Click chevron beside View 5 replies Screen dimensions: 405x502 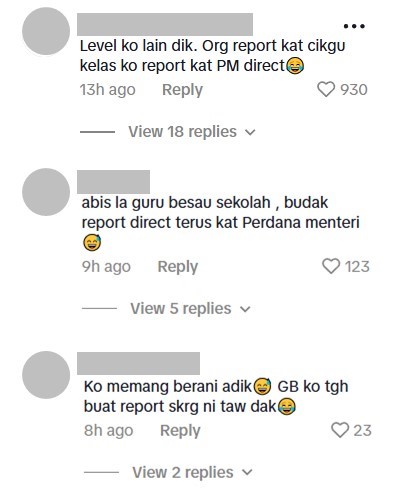tap(245, 309)
